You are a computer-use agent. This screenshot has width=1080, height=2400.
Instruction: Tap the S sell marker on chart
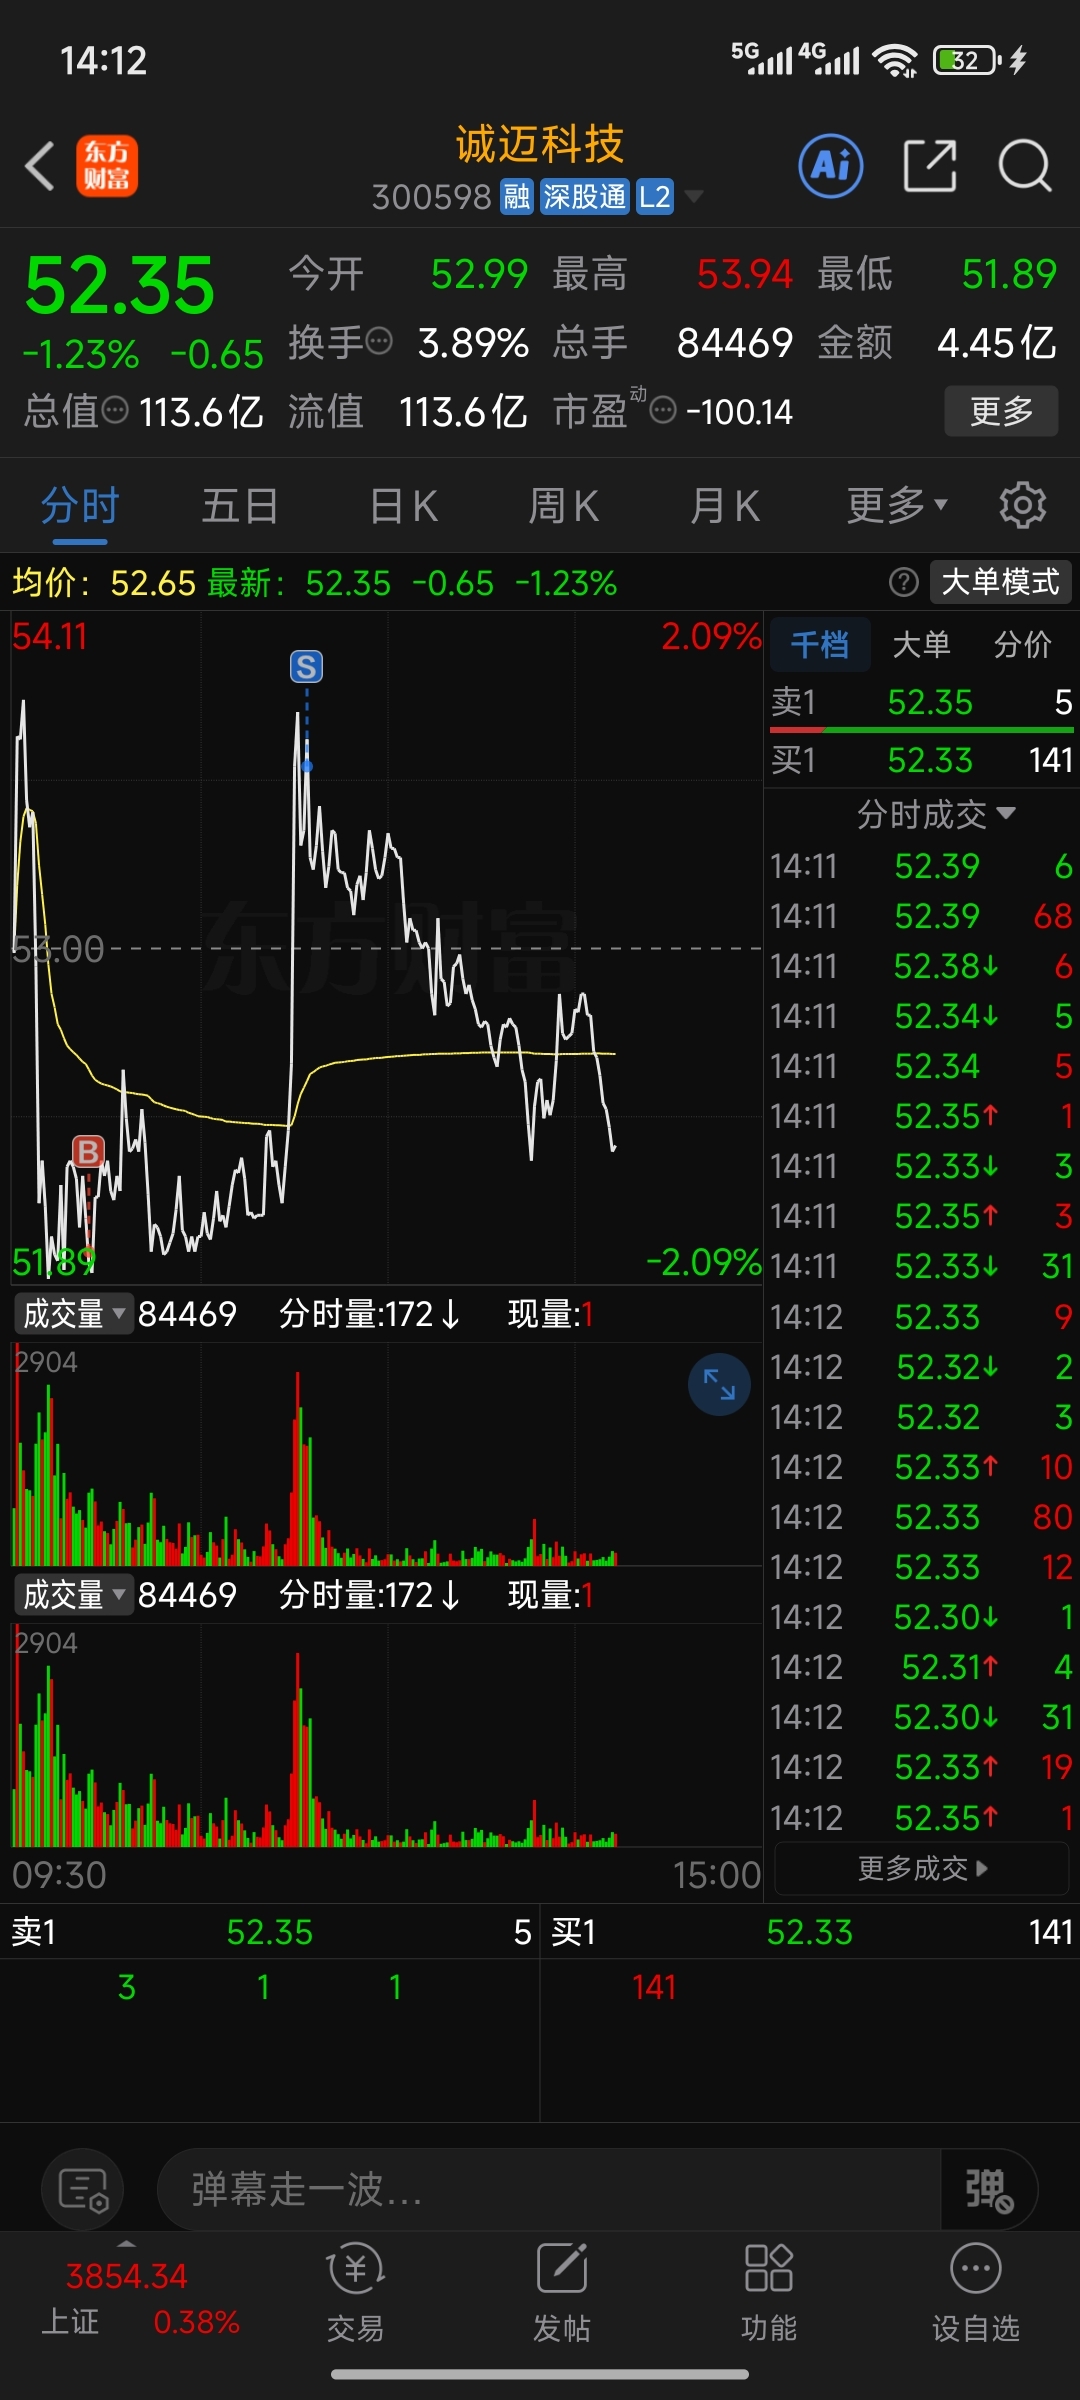(307, 667)
